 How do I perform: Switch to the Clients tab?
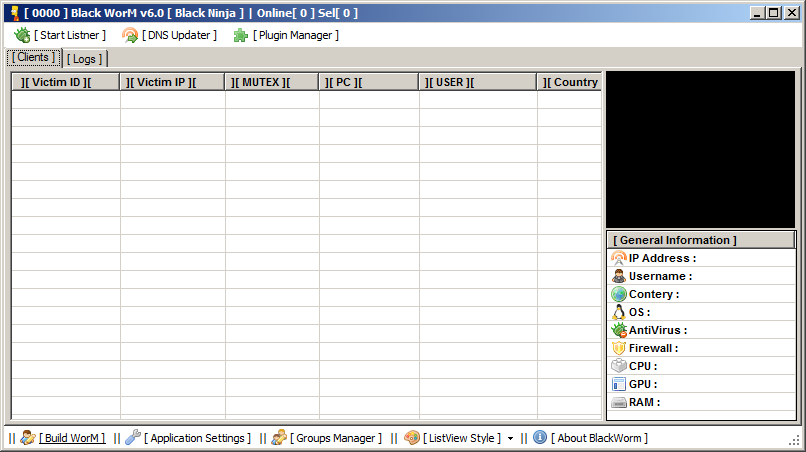tap(34, 58)
